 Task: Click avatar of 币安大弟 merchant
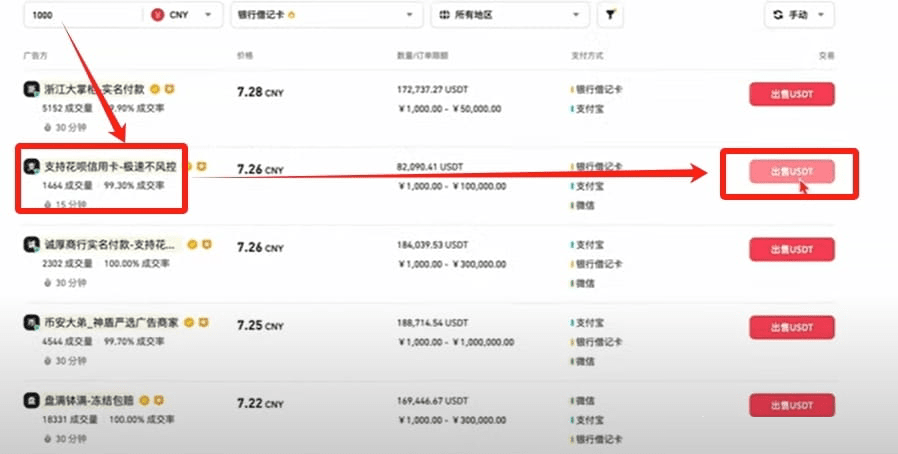31,323
